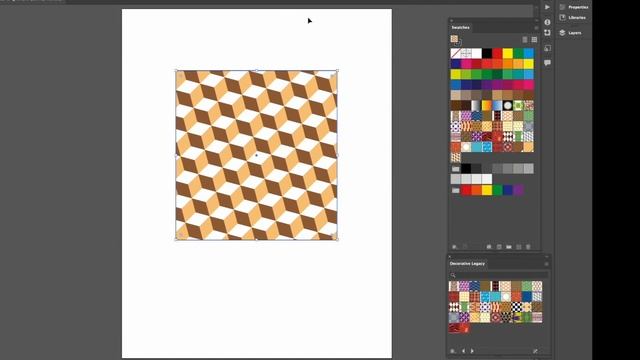Open the Artboards icon in the dock
Viewport: 640px width, 360px height.
pos(547,33)
